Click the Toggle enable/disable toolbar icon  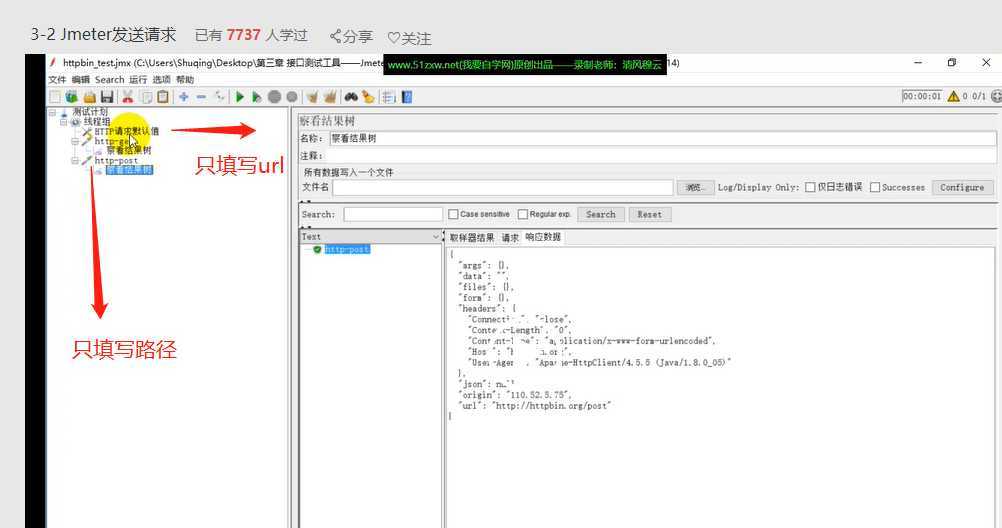click(220, 97)
